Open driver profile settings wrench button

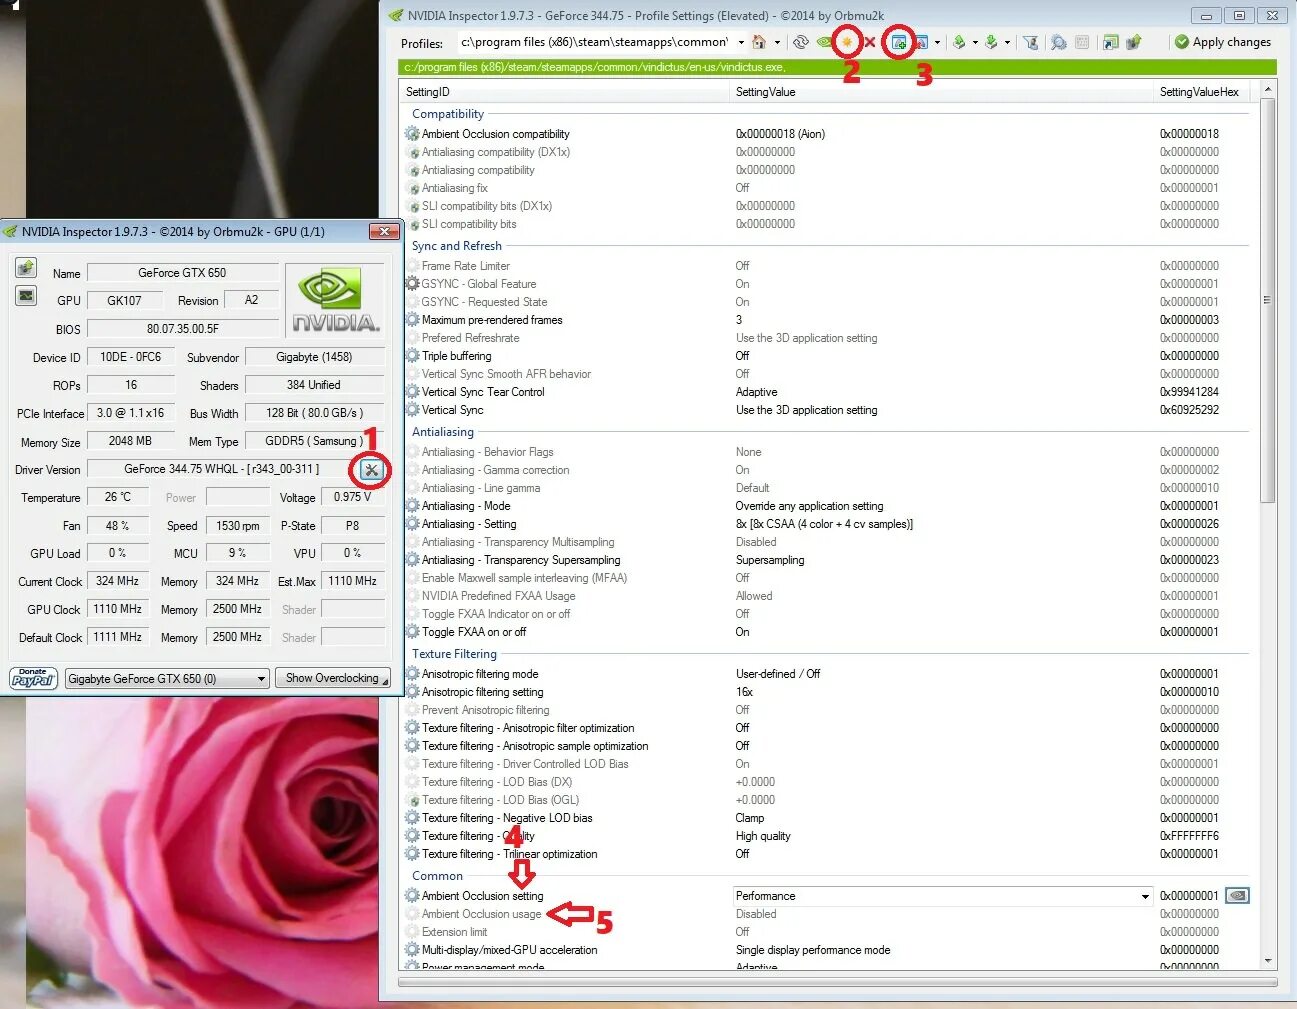371,470
